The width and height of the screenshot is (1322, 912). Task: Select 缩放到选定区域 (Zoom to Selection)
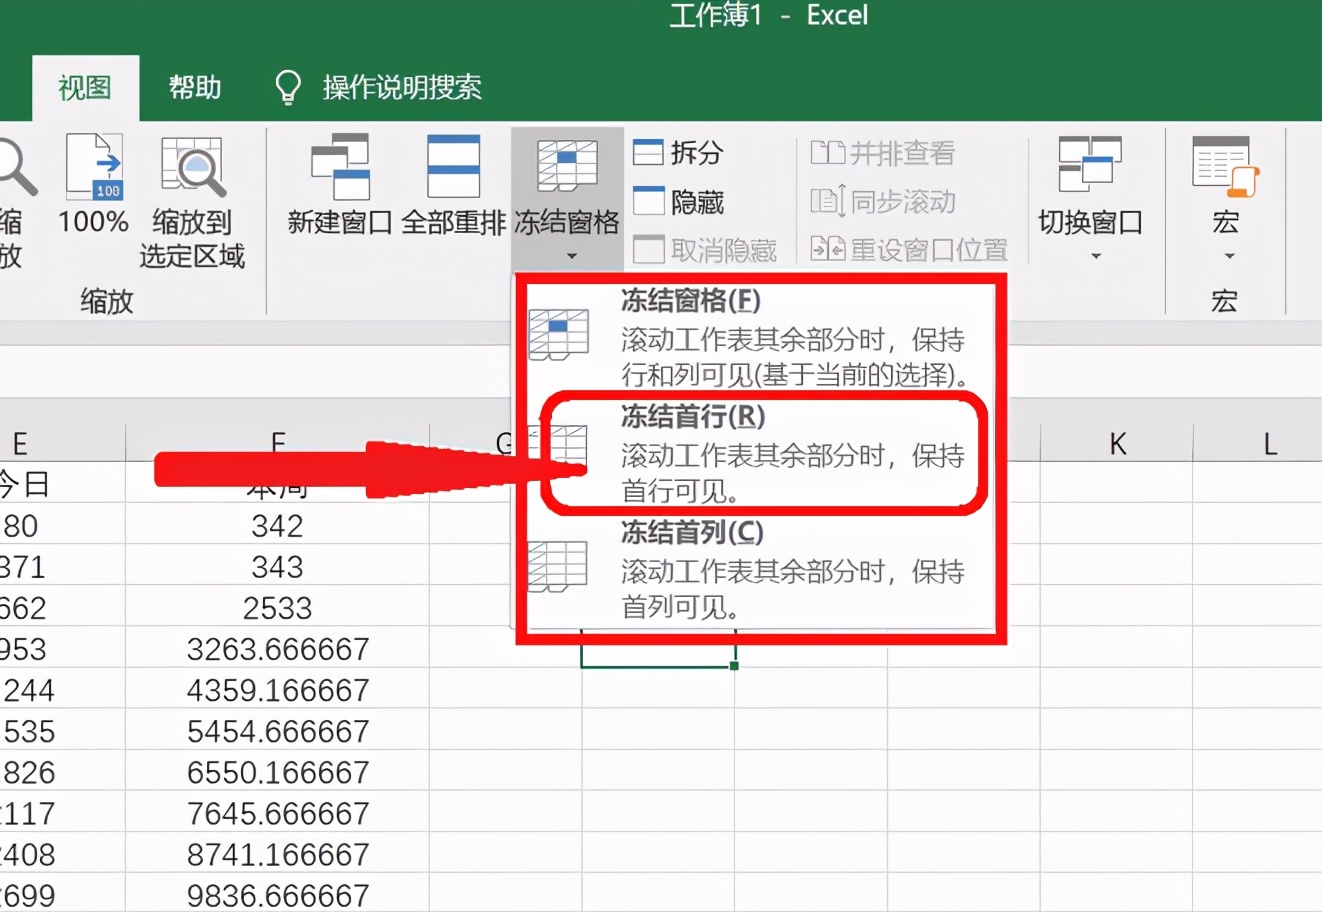coord(192,200)
